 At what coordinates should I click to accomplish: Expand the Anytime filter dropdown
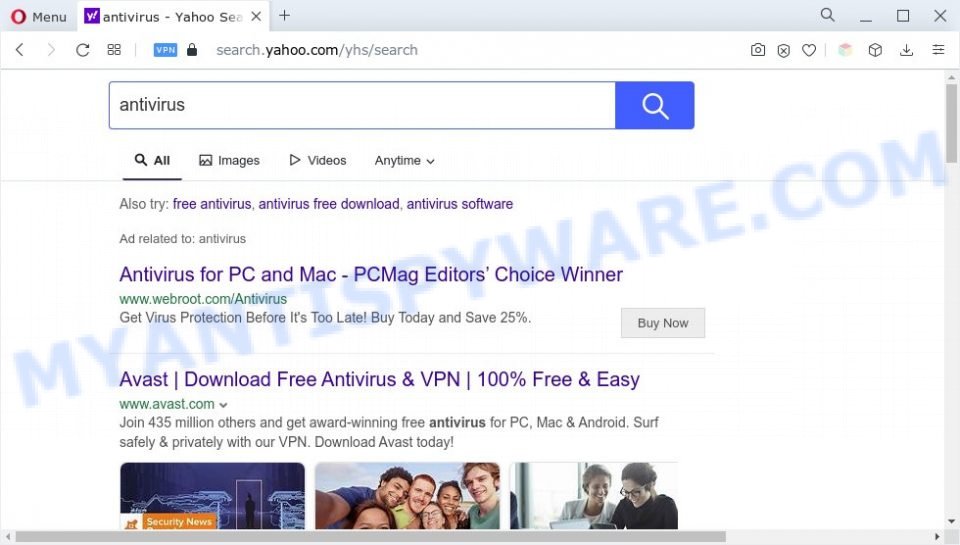click(404, 160)
